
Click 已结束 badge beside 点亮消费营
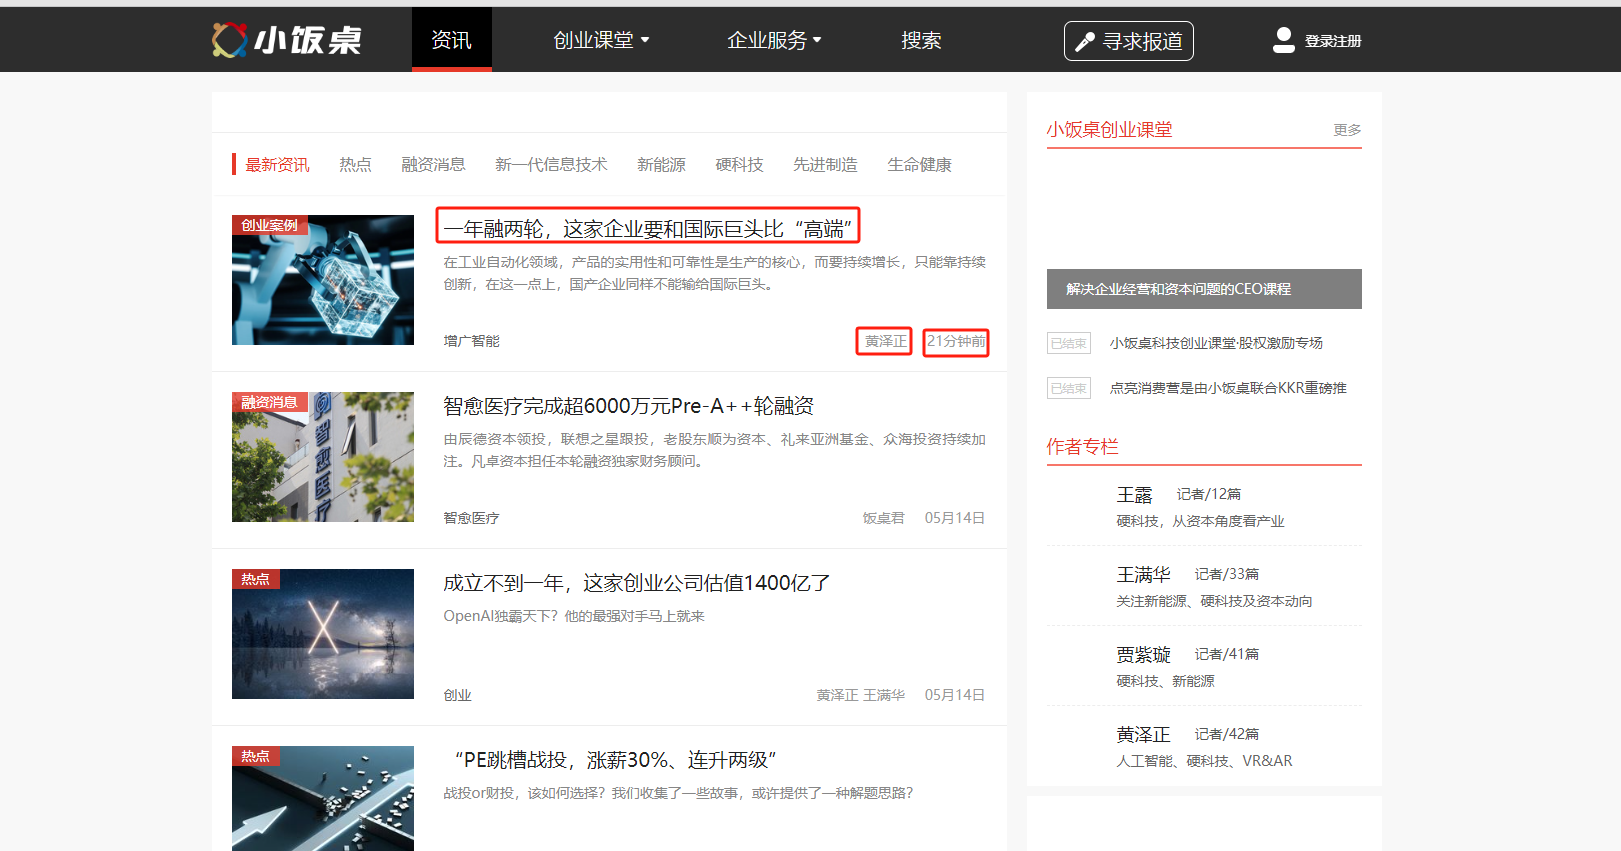point(1069,388)
